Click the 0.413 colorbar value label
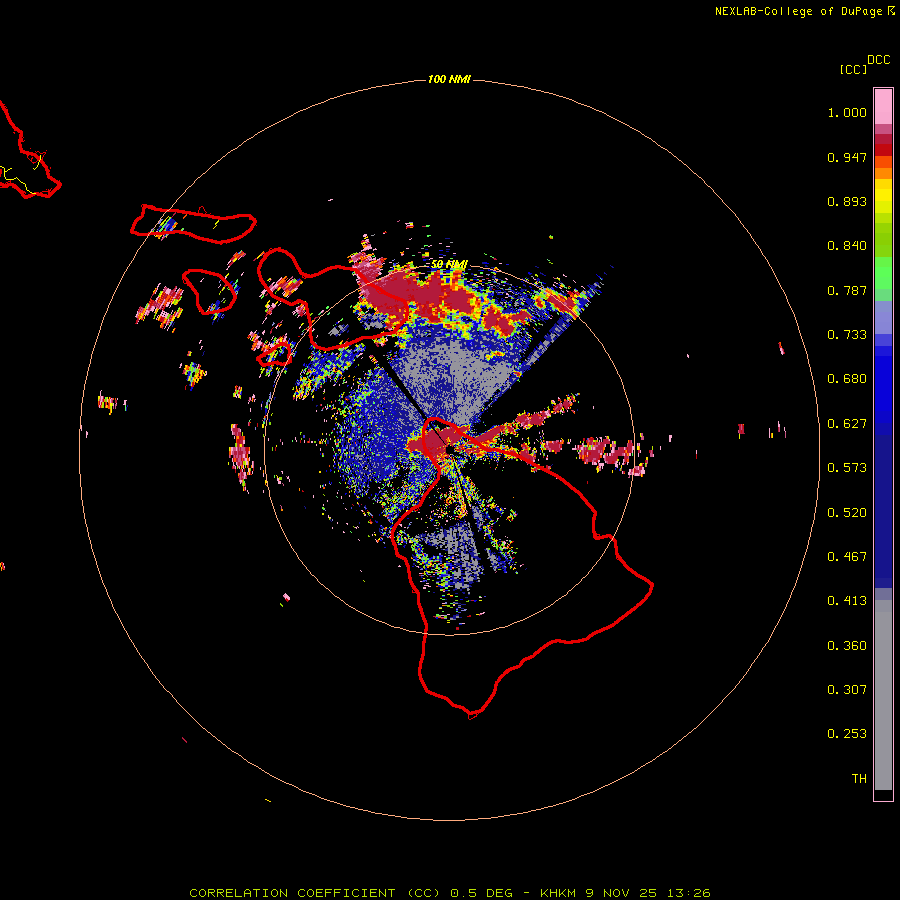The height and width of the screenshot is (900, 900). pyautogui.click(x=847, y=601)
